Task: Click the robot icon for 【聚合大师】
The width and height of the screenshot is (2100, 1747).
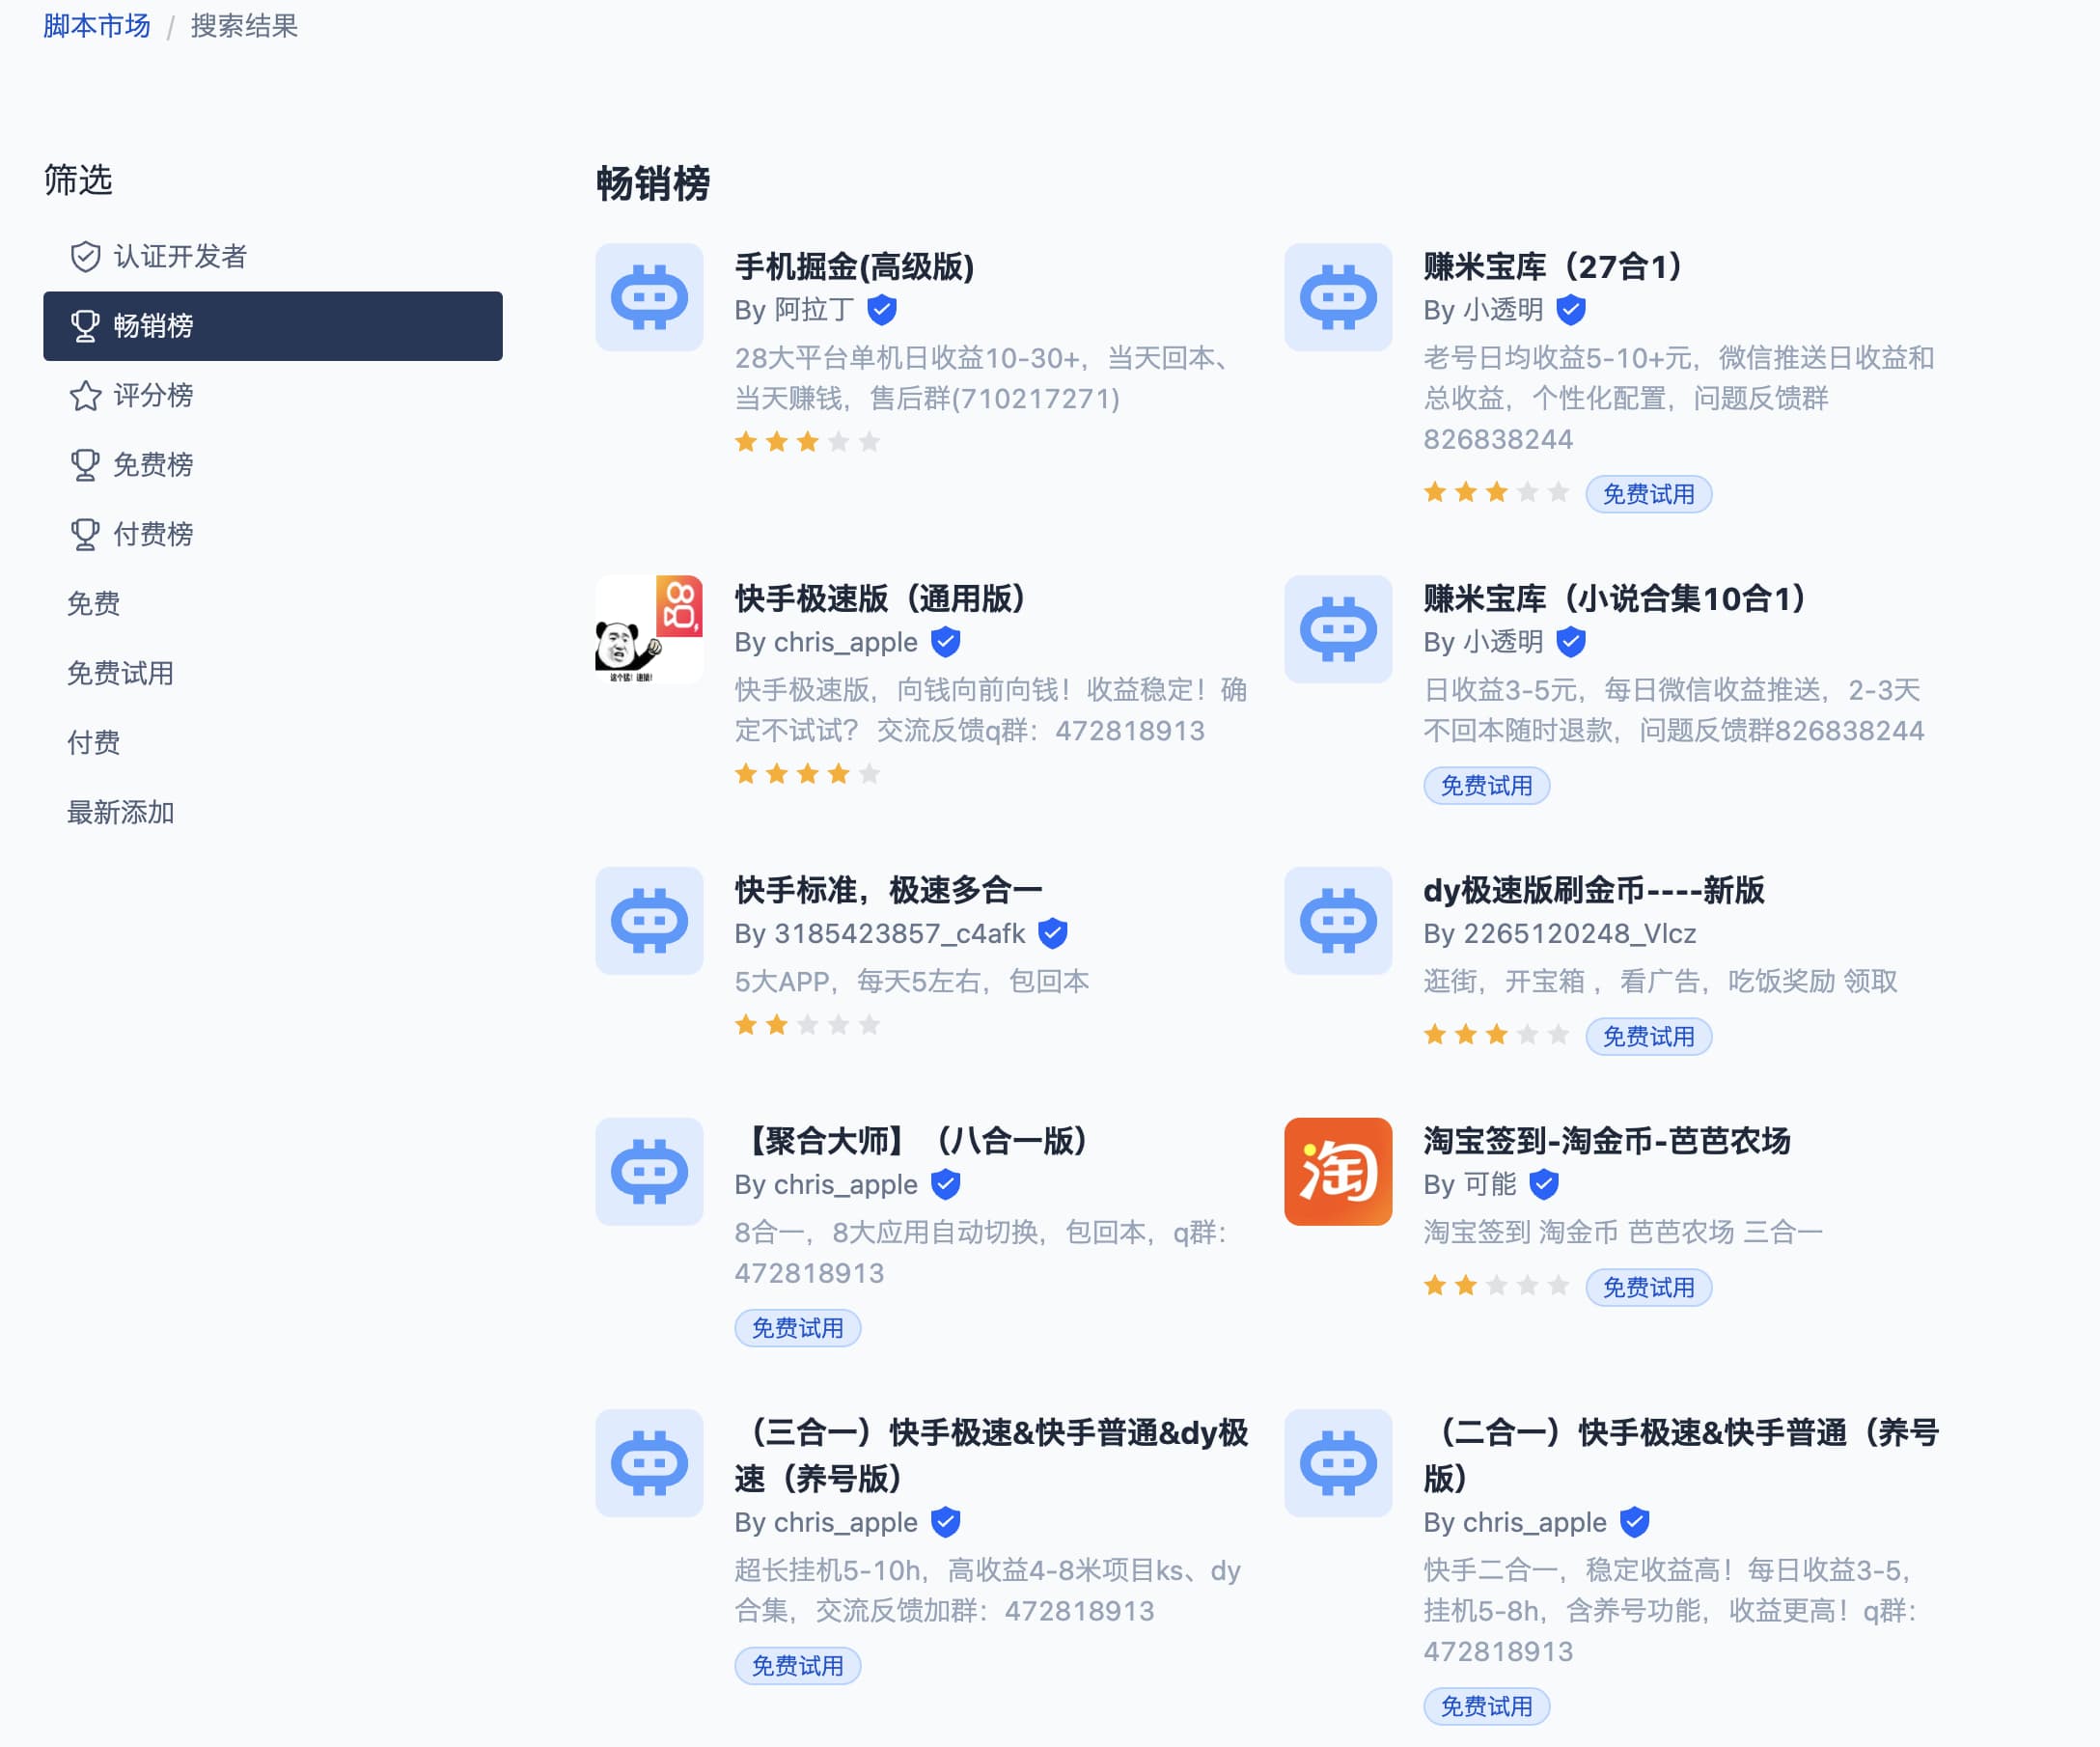Action: click(649, 1171)
